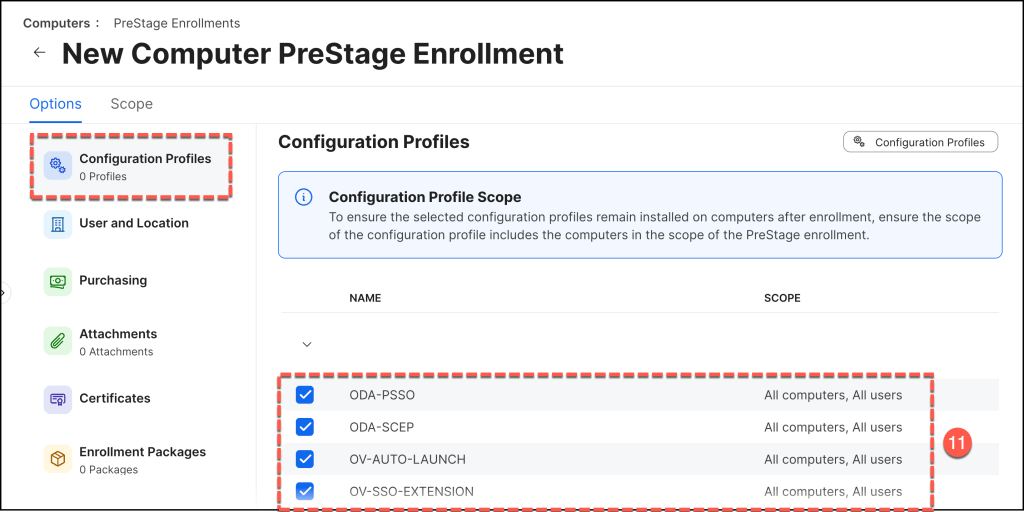Click the Enrollment Packages box icon
This screenshot has height=512, width=1024.
click(x=57, y=459)
